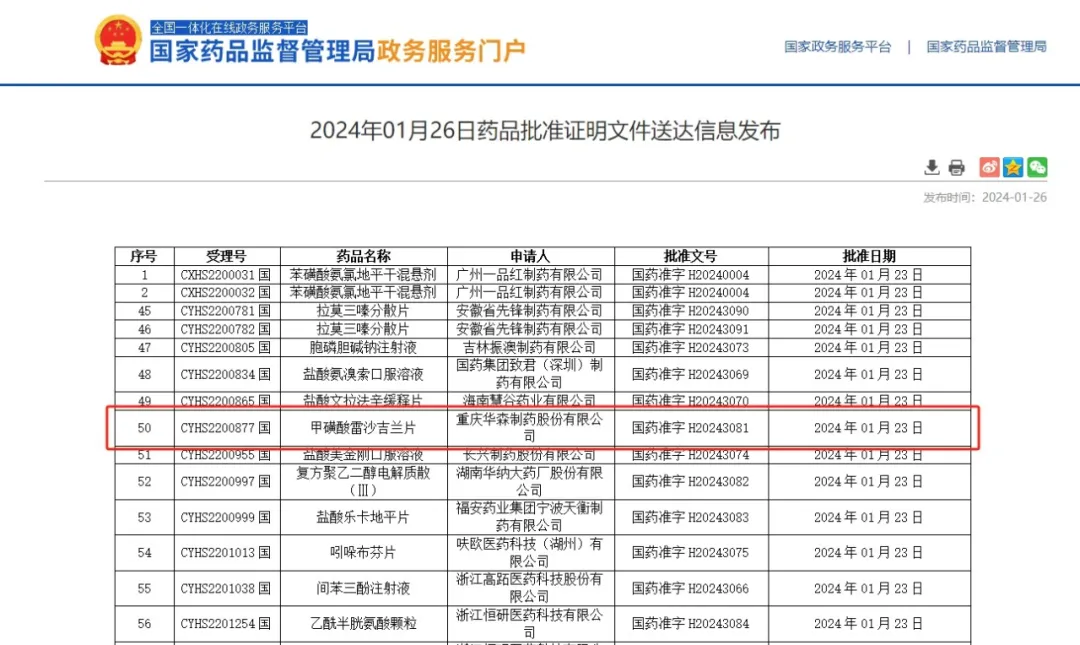
Task: Click drug name 盐酸氨溴索口服溶液
Action: [x=363, y=374]
